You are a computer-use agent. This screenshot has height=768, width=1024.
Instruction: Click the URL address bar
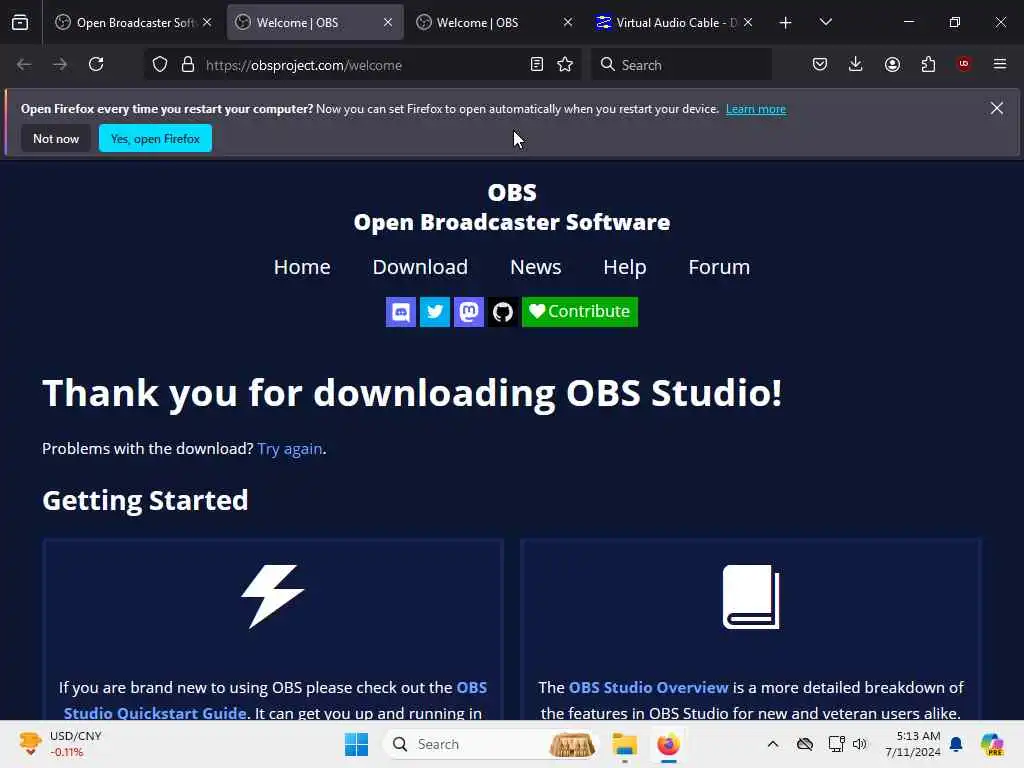[x=362, y=65]
